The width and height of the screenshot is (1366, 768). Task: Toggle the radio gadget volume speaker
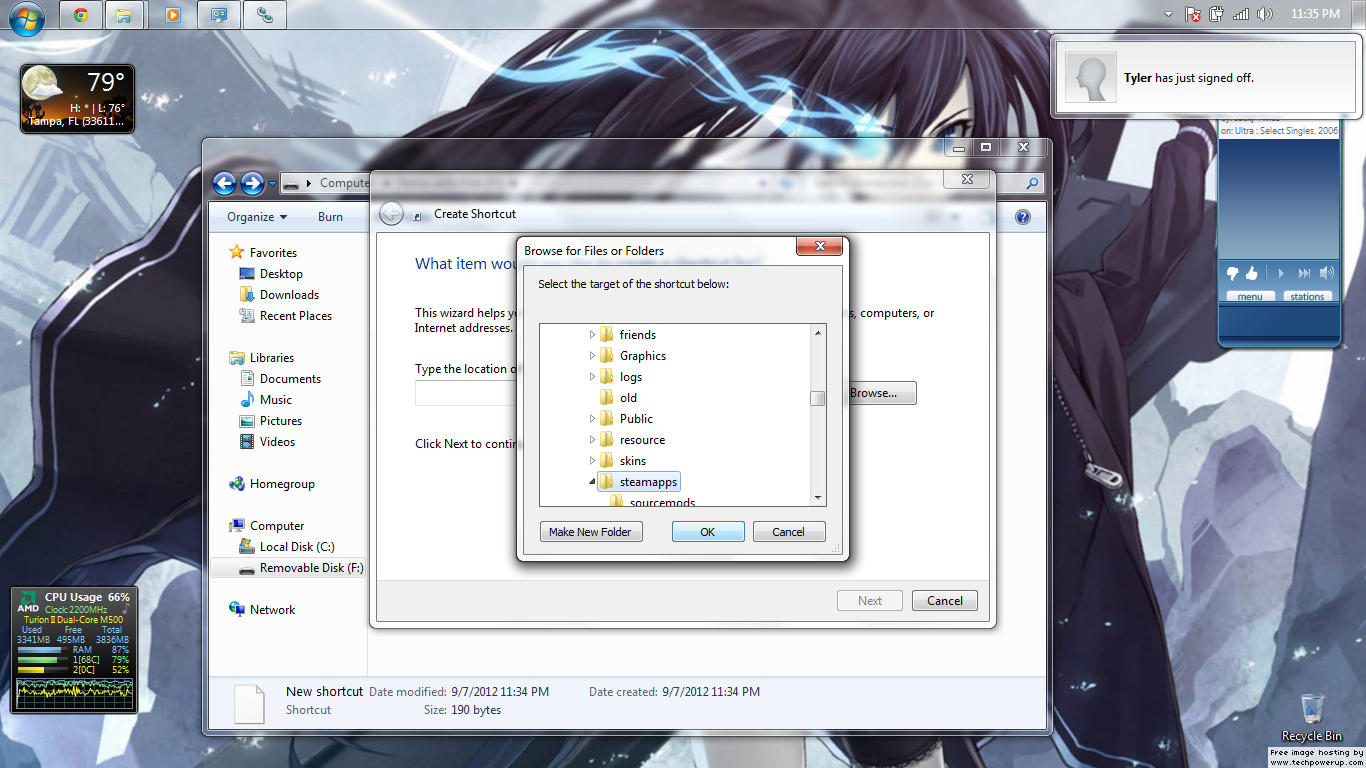click(x=1327, y=273)
